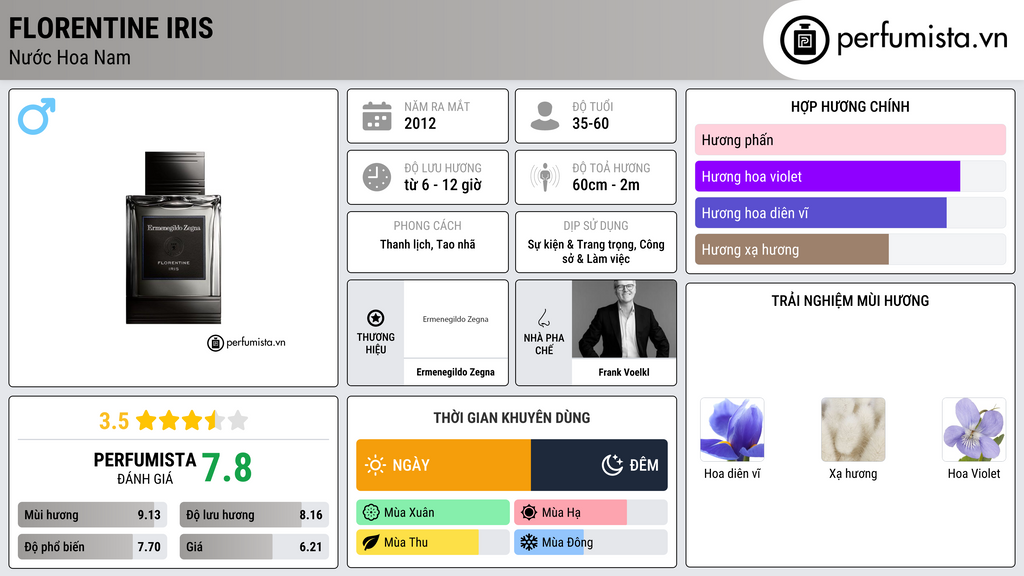Click the moon icon in the Đêm bar
Viewport: 1024px width, 576px height.
tap(612, 465)
